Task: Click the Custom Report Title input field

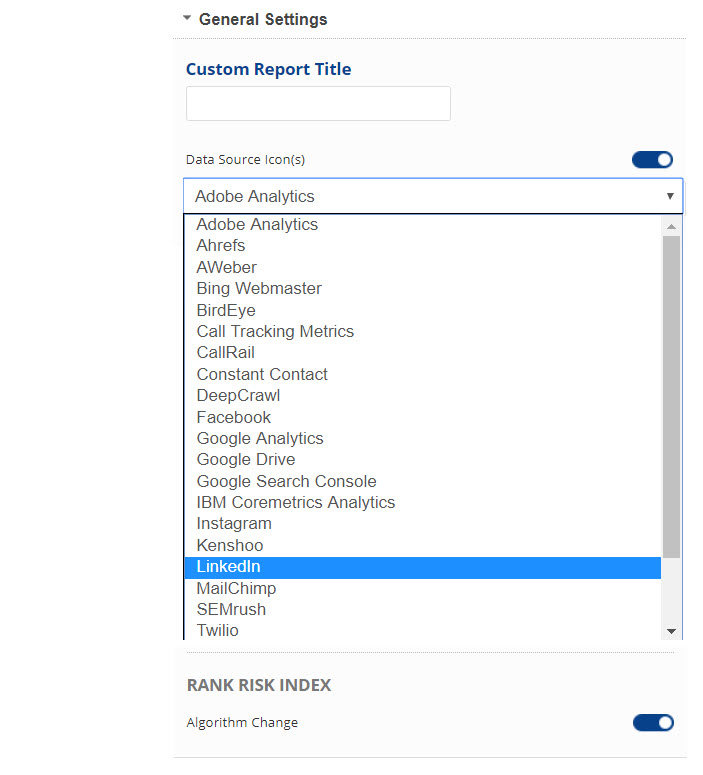Action: (x=318, y=104)
